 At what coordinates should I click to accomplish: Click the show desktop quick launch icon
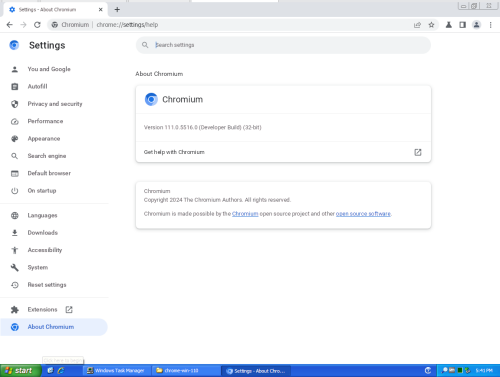(x=50, y=370)
